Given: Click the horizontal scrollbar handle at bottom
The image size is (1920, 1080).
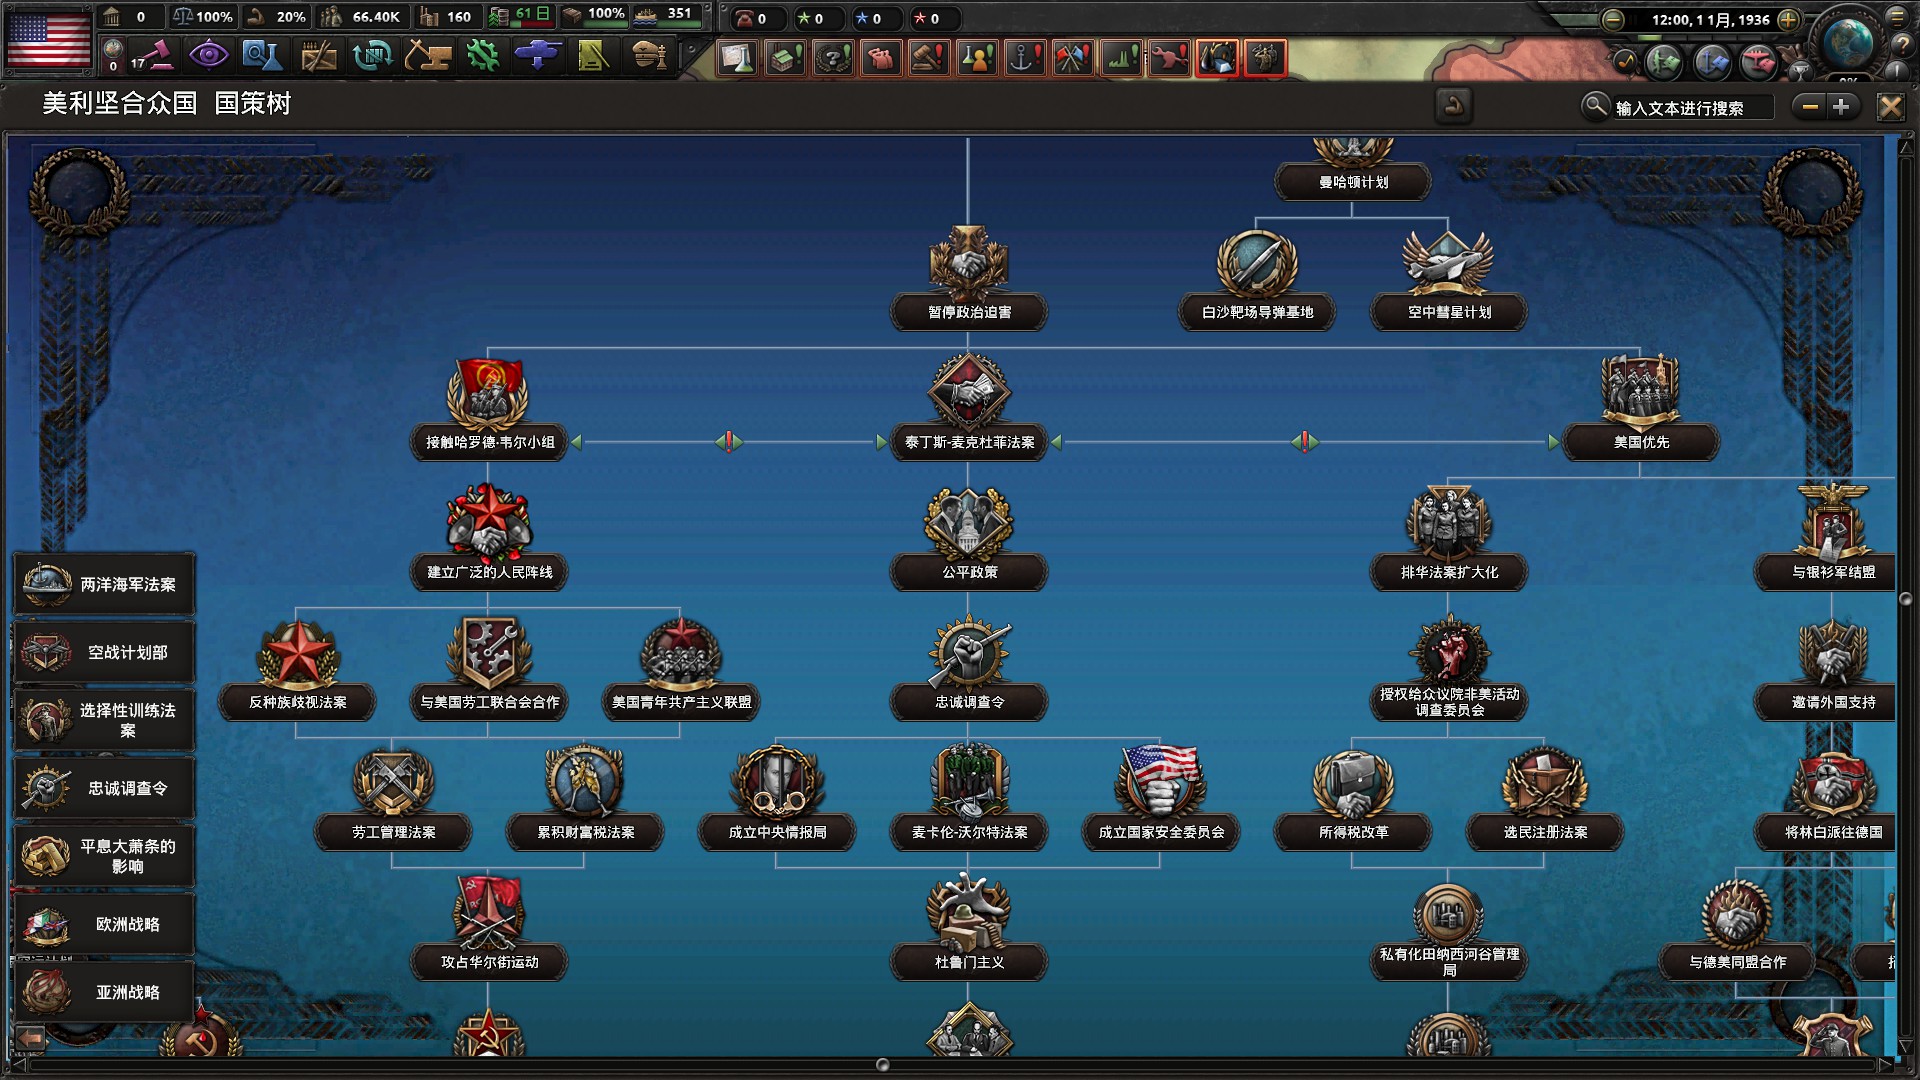Looking at the screenshot, I should click(882, 1065).
